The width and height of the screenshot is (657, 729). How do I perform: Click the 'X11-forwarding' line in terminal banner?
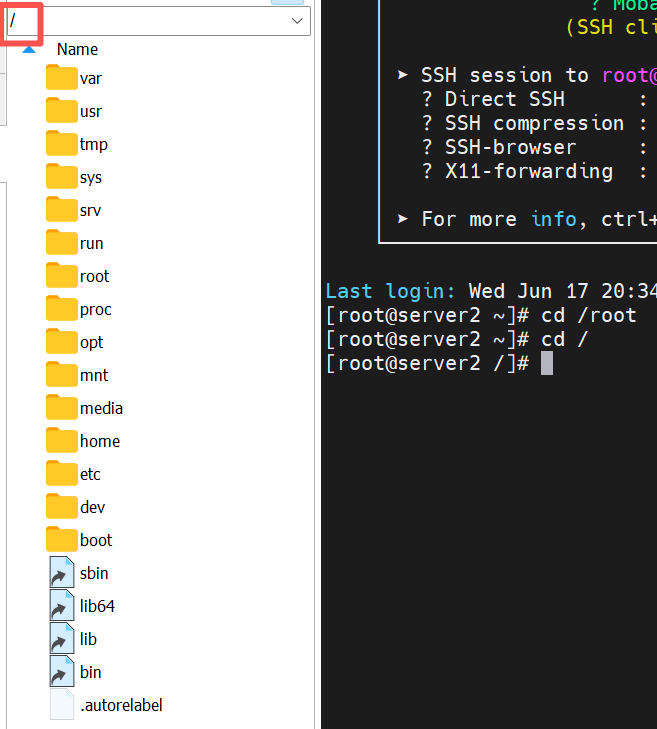tap(535, 172)
